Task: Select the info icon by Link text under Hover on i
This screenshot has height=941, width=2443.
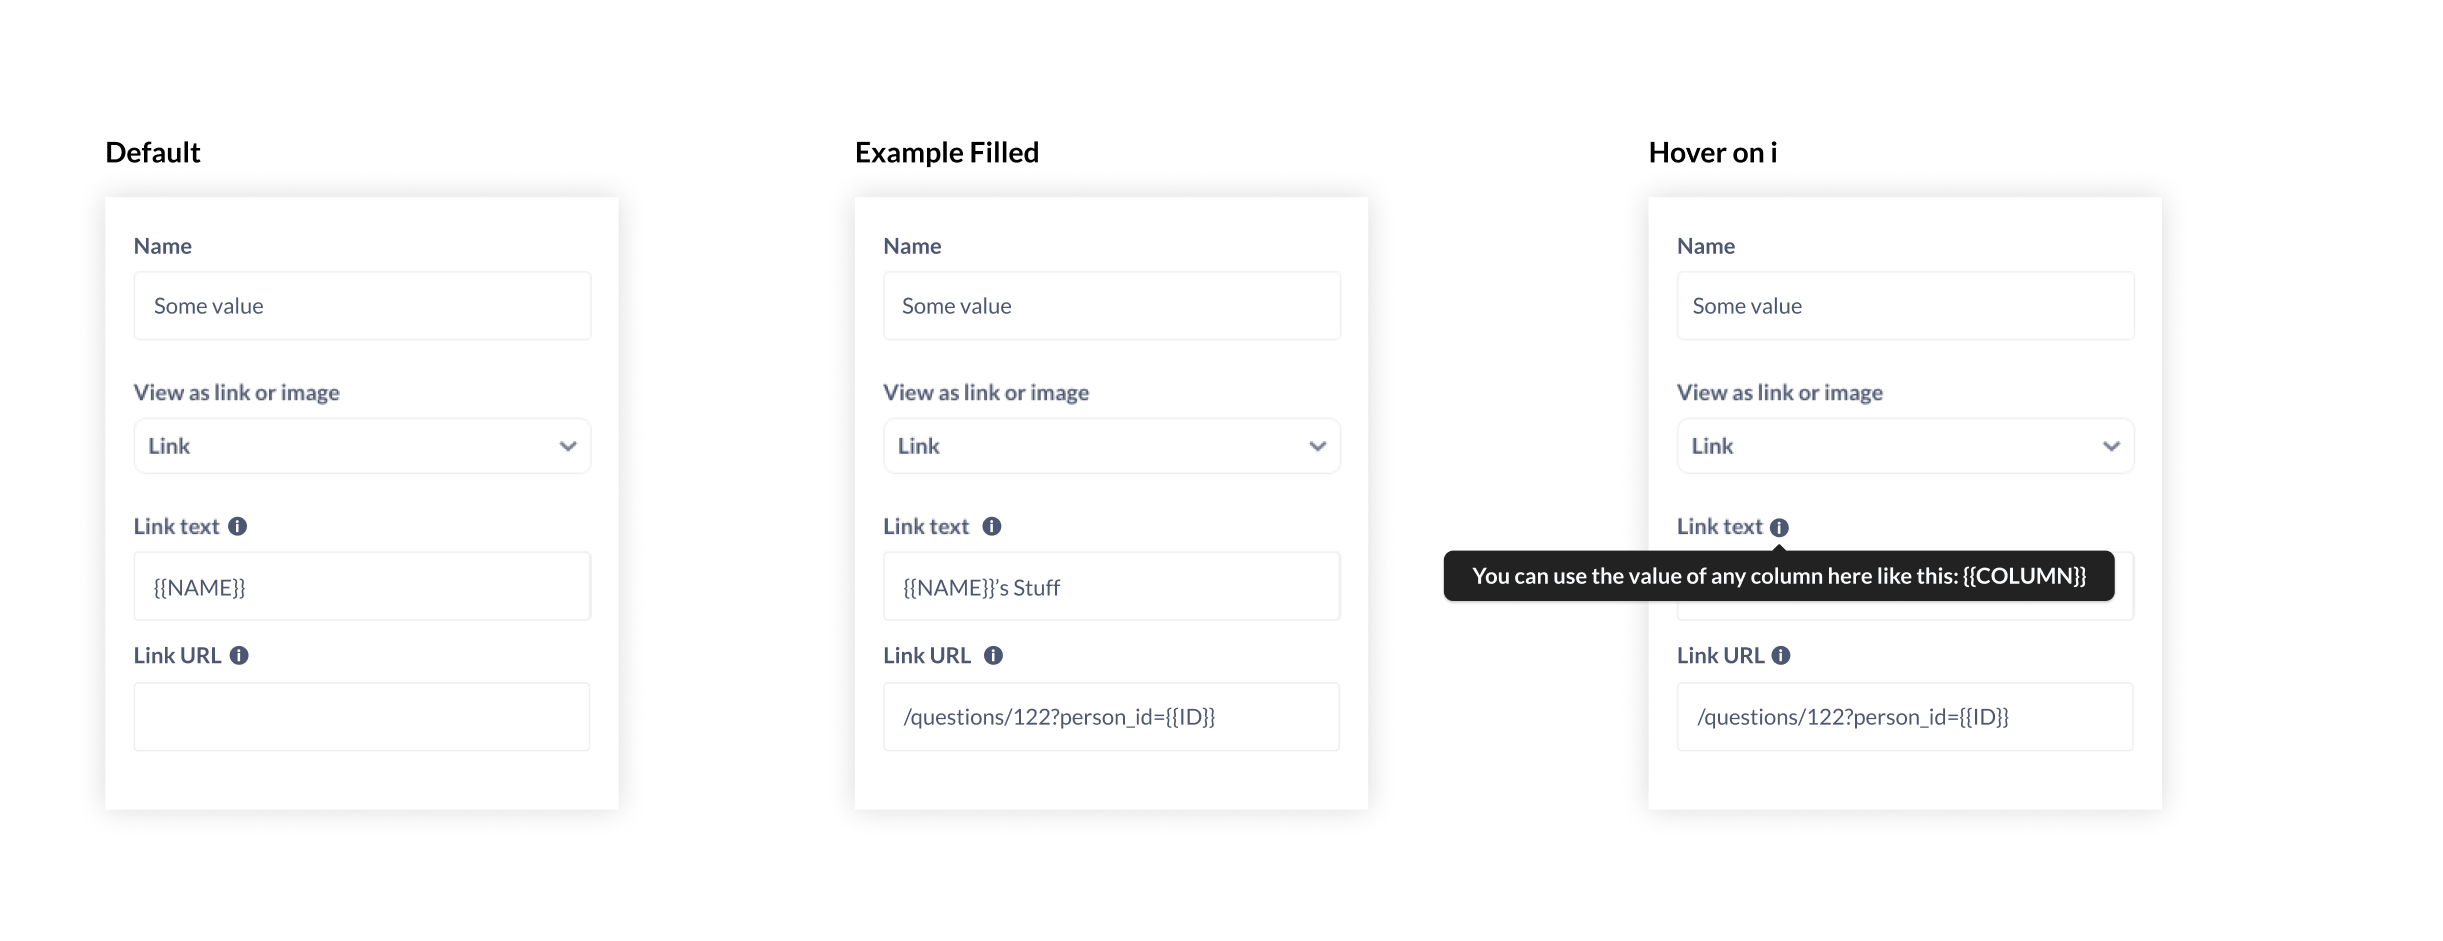Action: click(x=1781, y=527)
